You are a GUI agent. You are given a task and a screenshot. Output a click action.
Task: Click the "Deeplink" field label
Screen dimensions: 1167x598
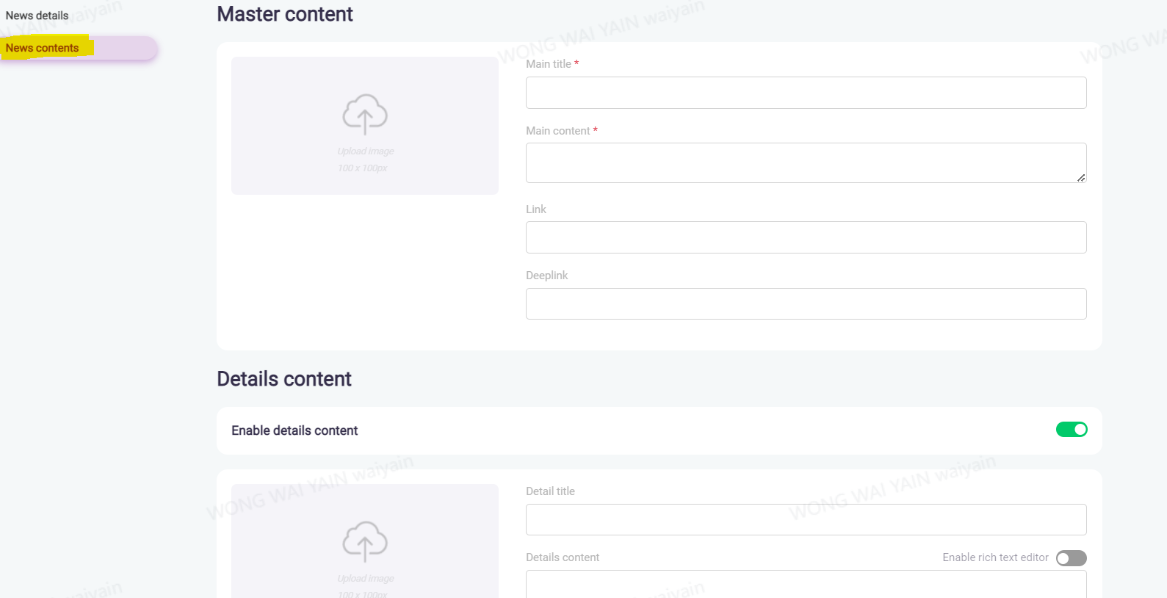[x=547, y=275]
